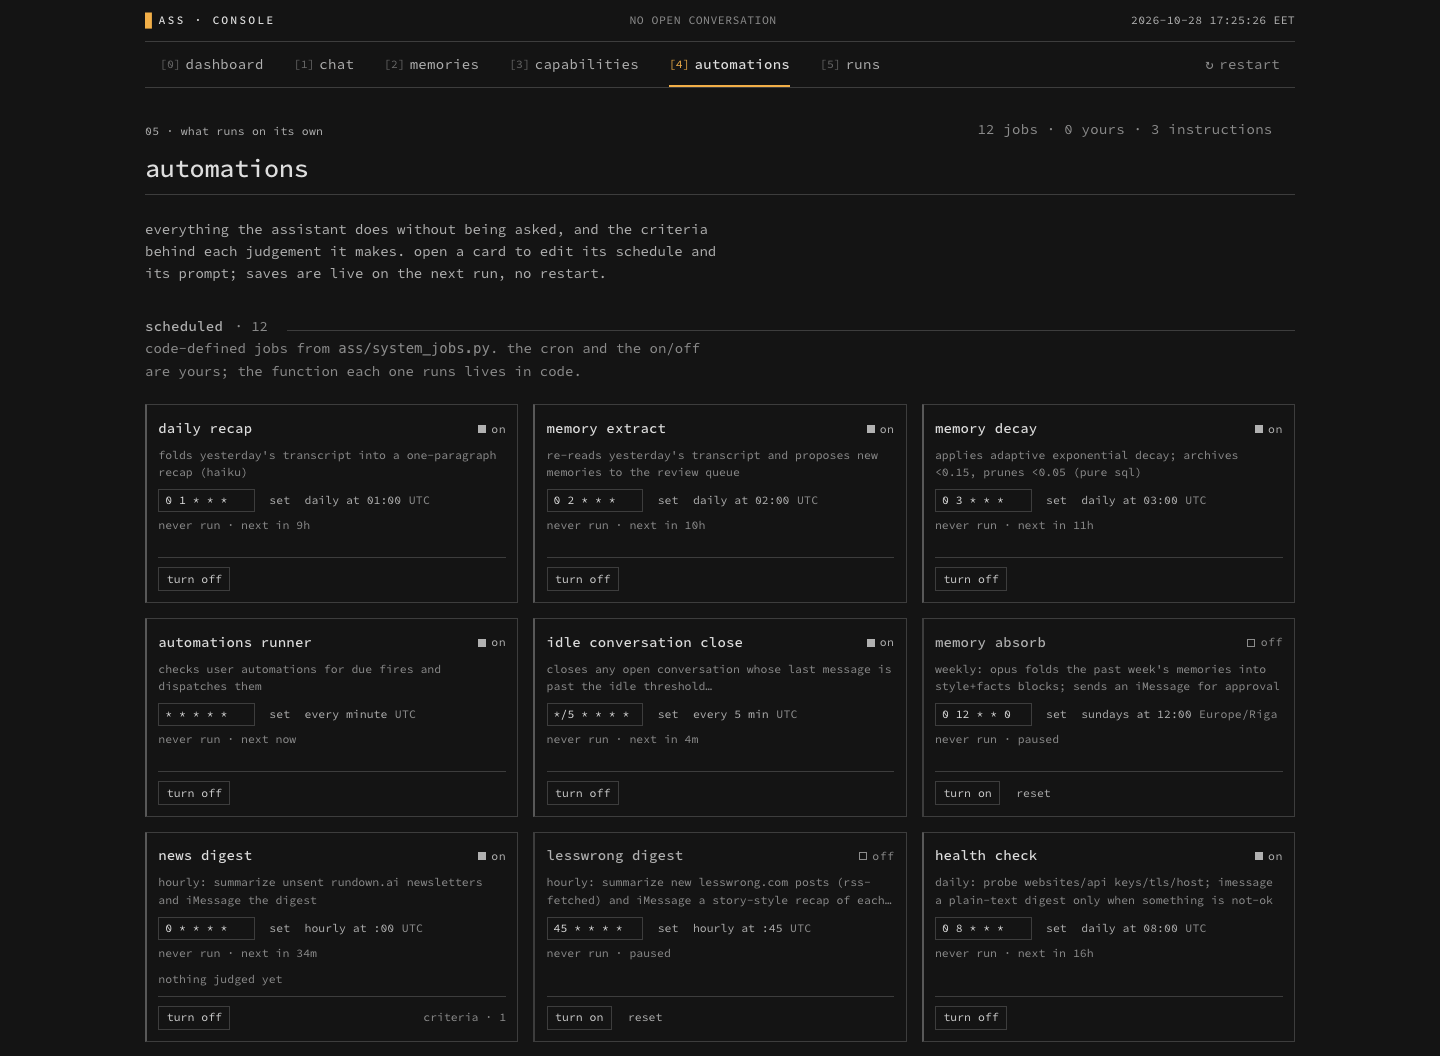This screenshot has height=1056, width=1440.
Task: Toggle the lesswrong digest off indicator
Action: 876,857
